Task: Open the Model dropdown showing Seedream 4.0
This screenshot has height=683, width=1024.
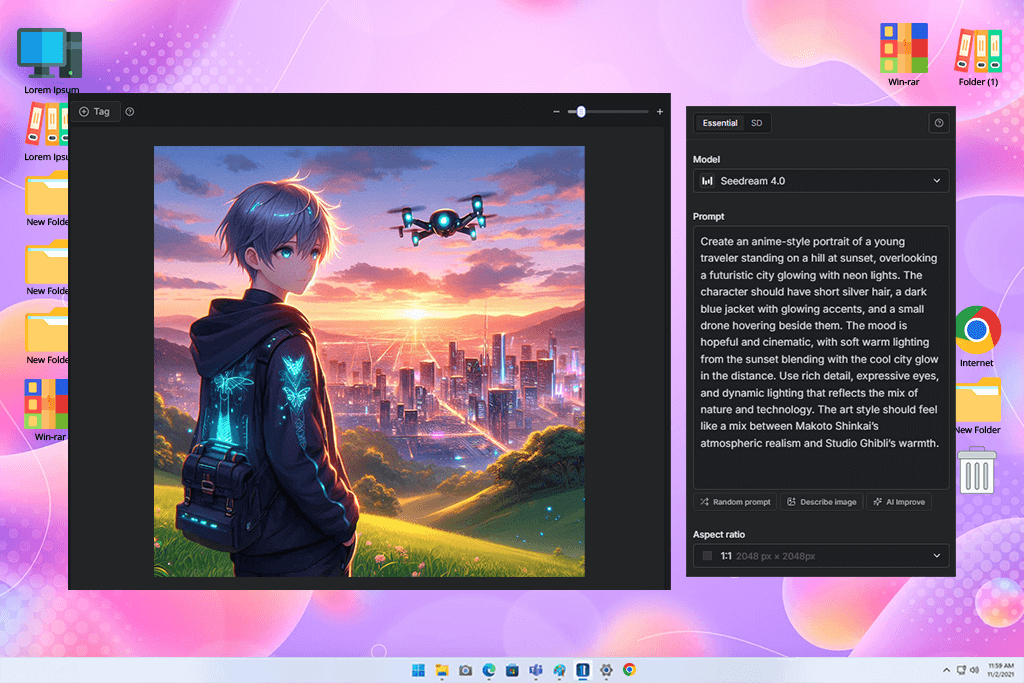Action: 821,181
